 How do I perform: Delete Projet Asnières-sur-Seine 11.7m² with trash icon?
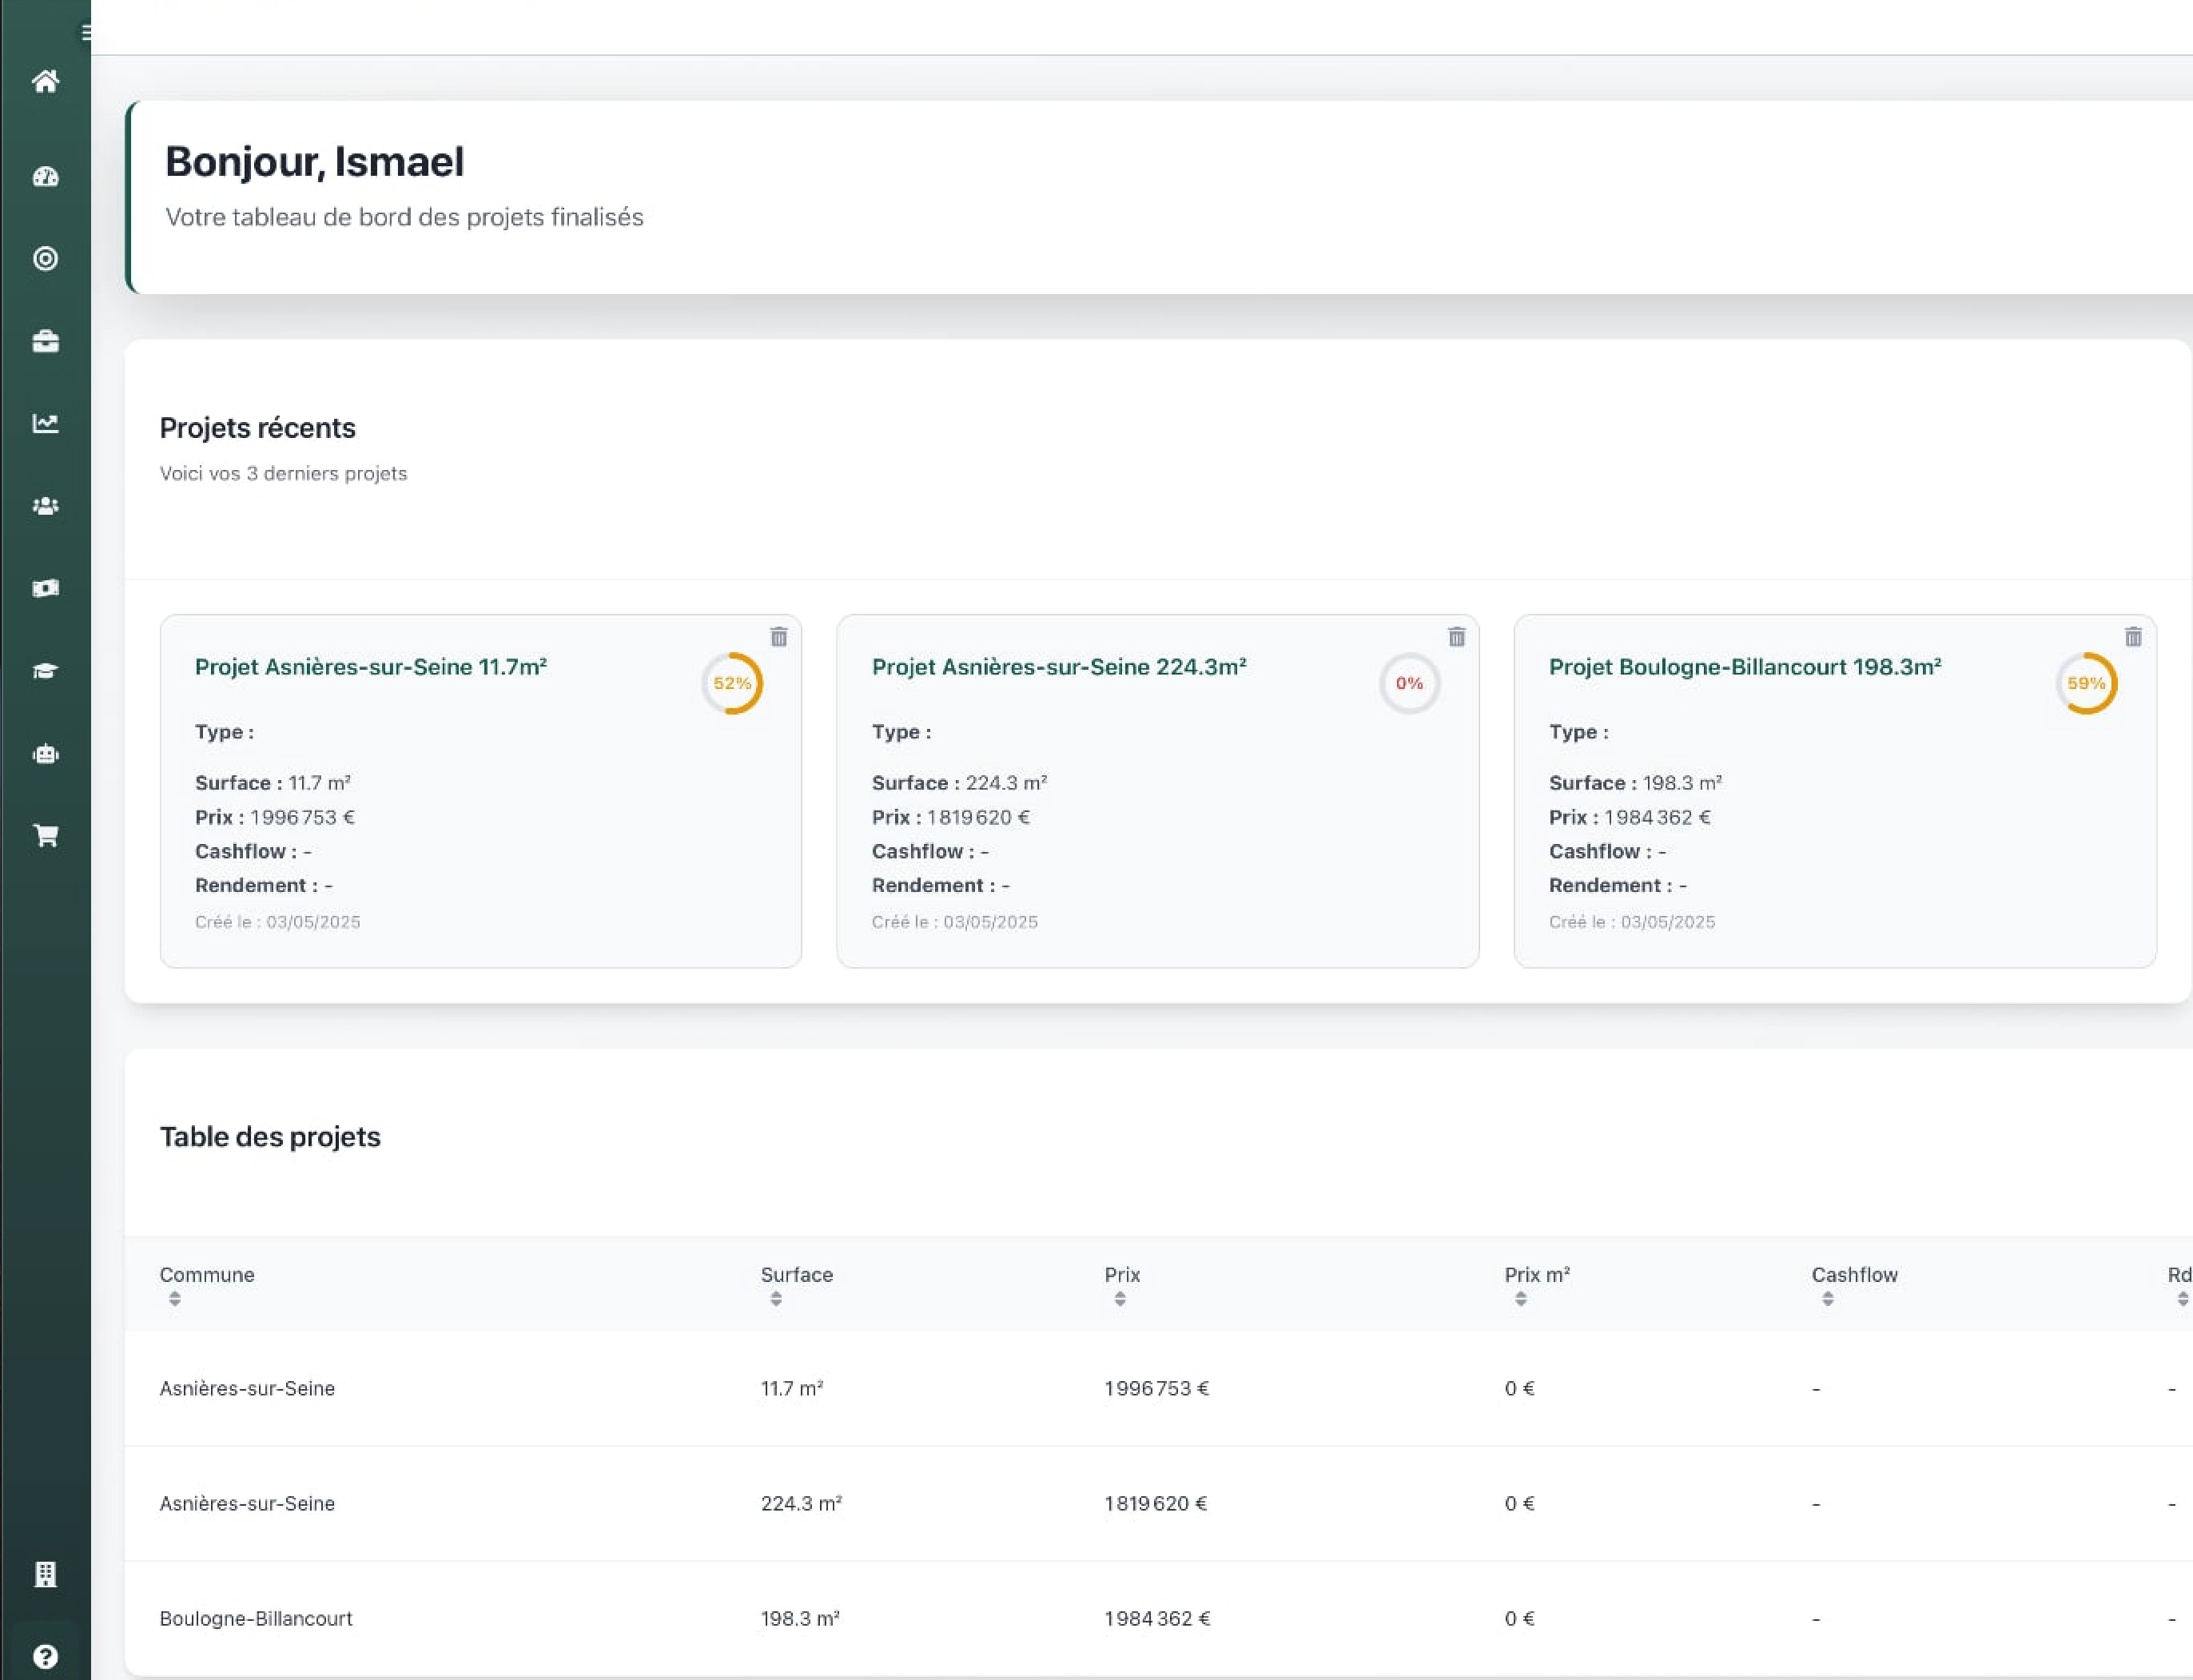point(779,637)
